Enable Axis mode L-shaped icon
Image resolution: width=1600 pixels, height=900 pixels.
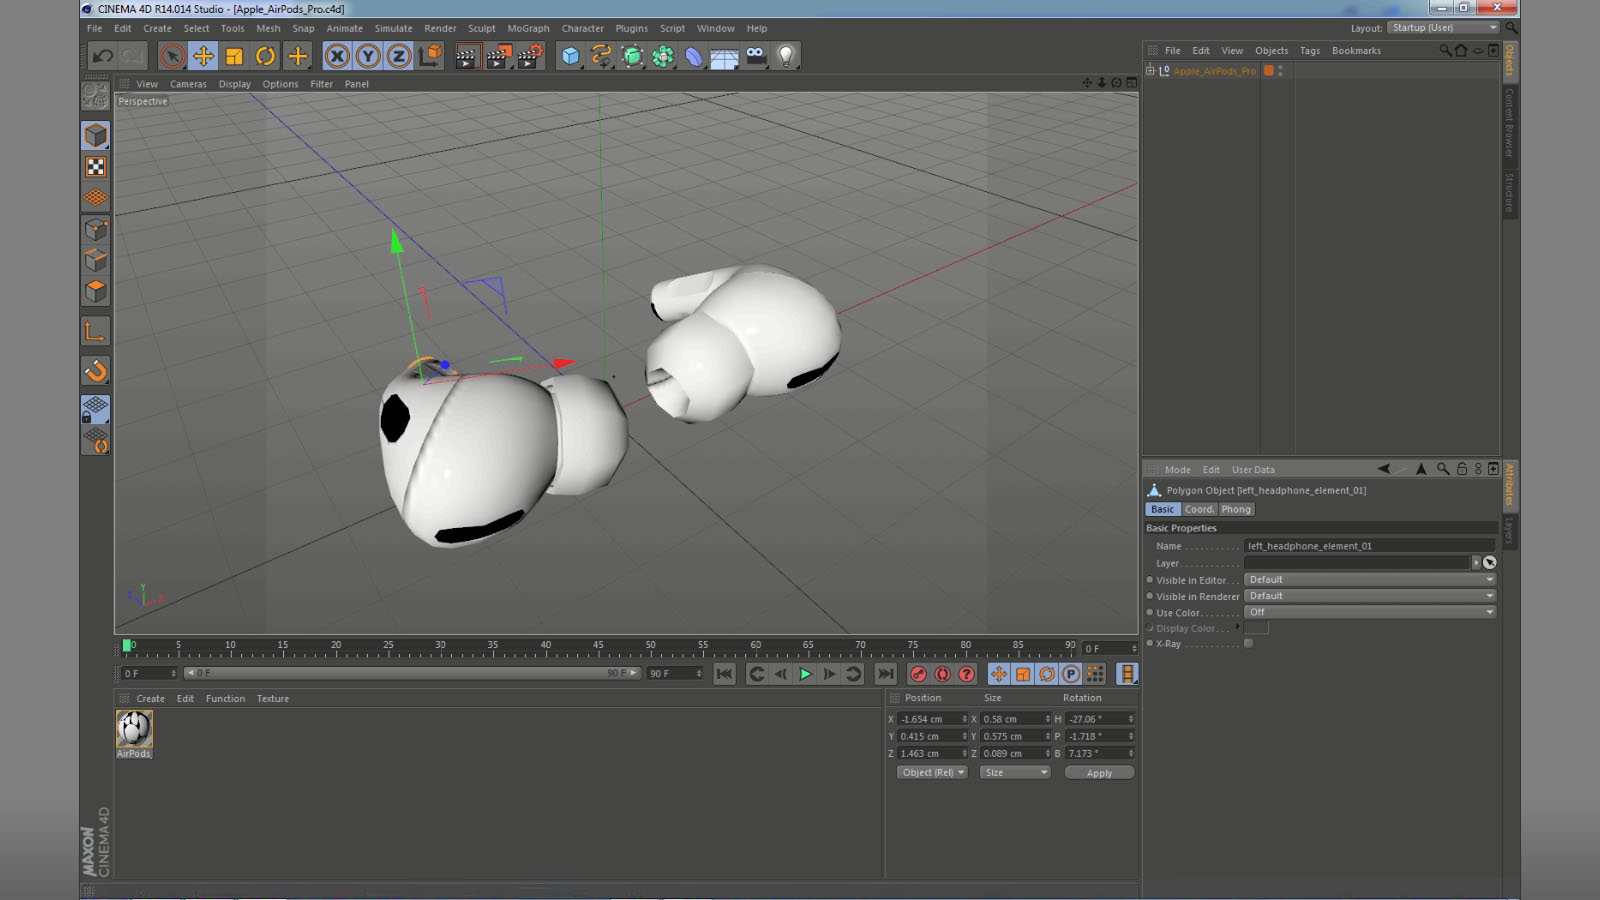pyautogui.click(x=96, y=332)
